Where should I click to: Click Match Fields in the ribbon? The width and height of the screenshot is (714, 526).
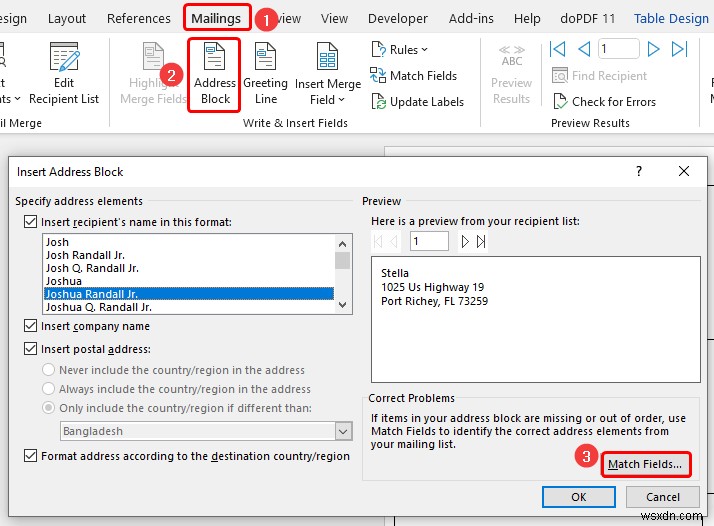point(413,76)
